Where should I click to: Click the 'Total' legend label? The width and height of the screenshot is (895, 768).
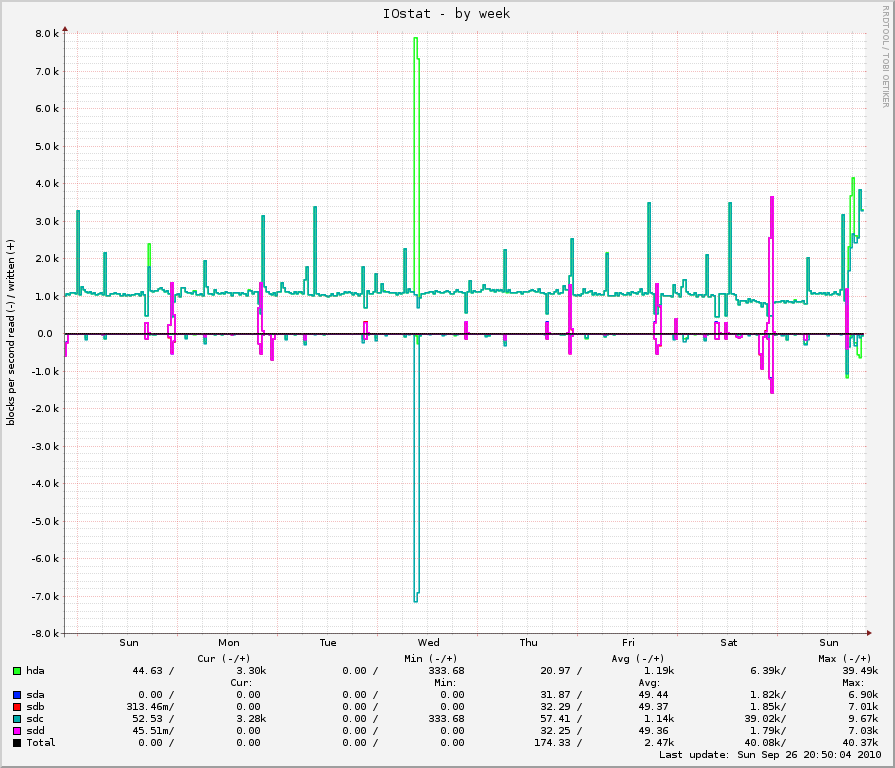pyautogui.click(x=41, y=743)
